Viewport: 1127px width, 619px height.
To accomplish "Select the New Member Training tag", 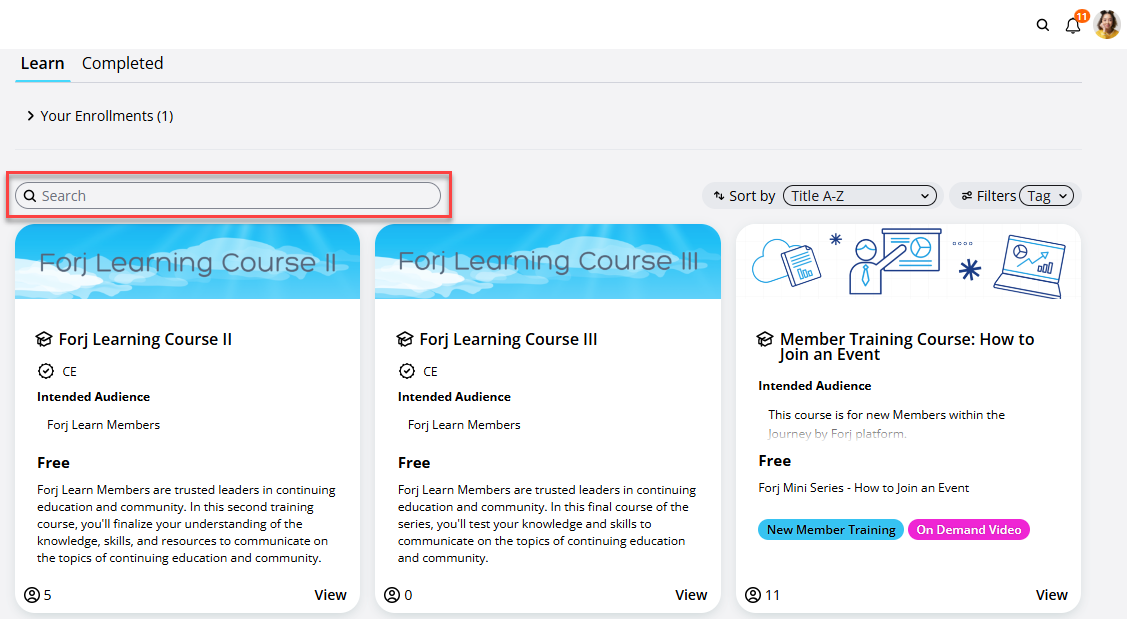I will coord(831,530).
